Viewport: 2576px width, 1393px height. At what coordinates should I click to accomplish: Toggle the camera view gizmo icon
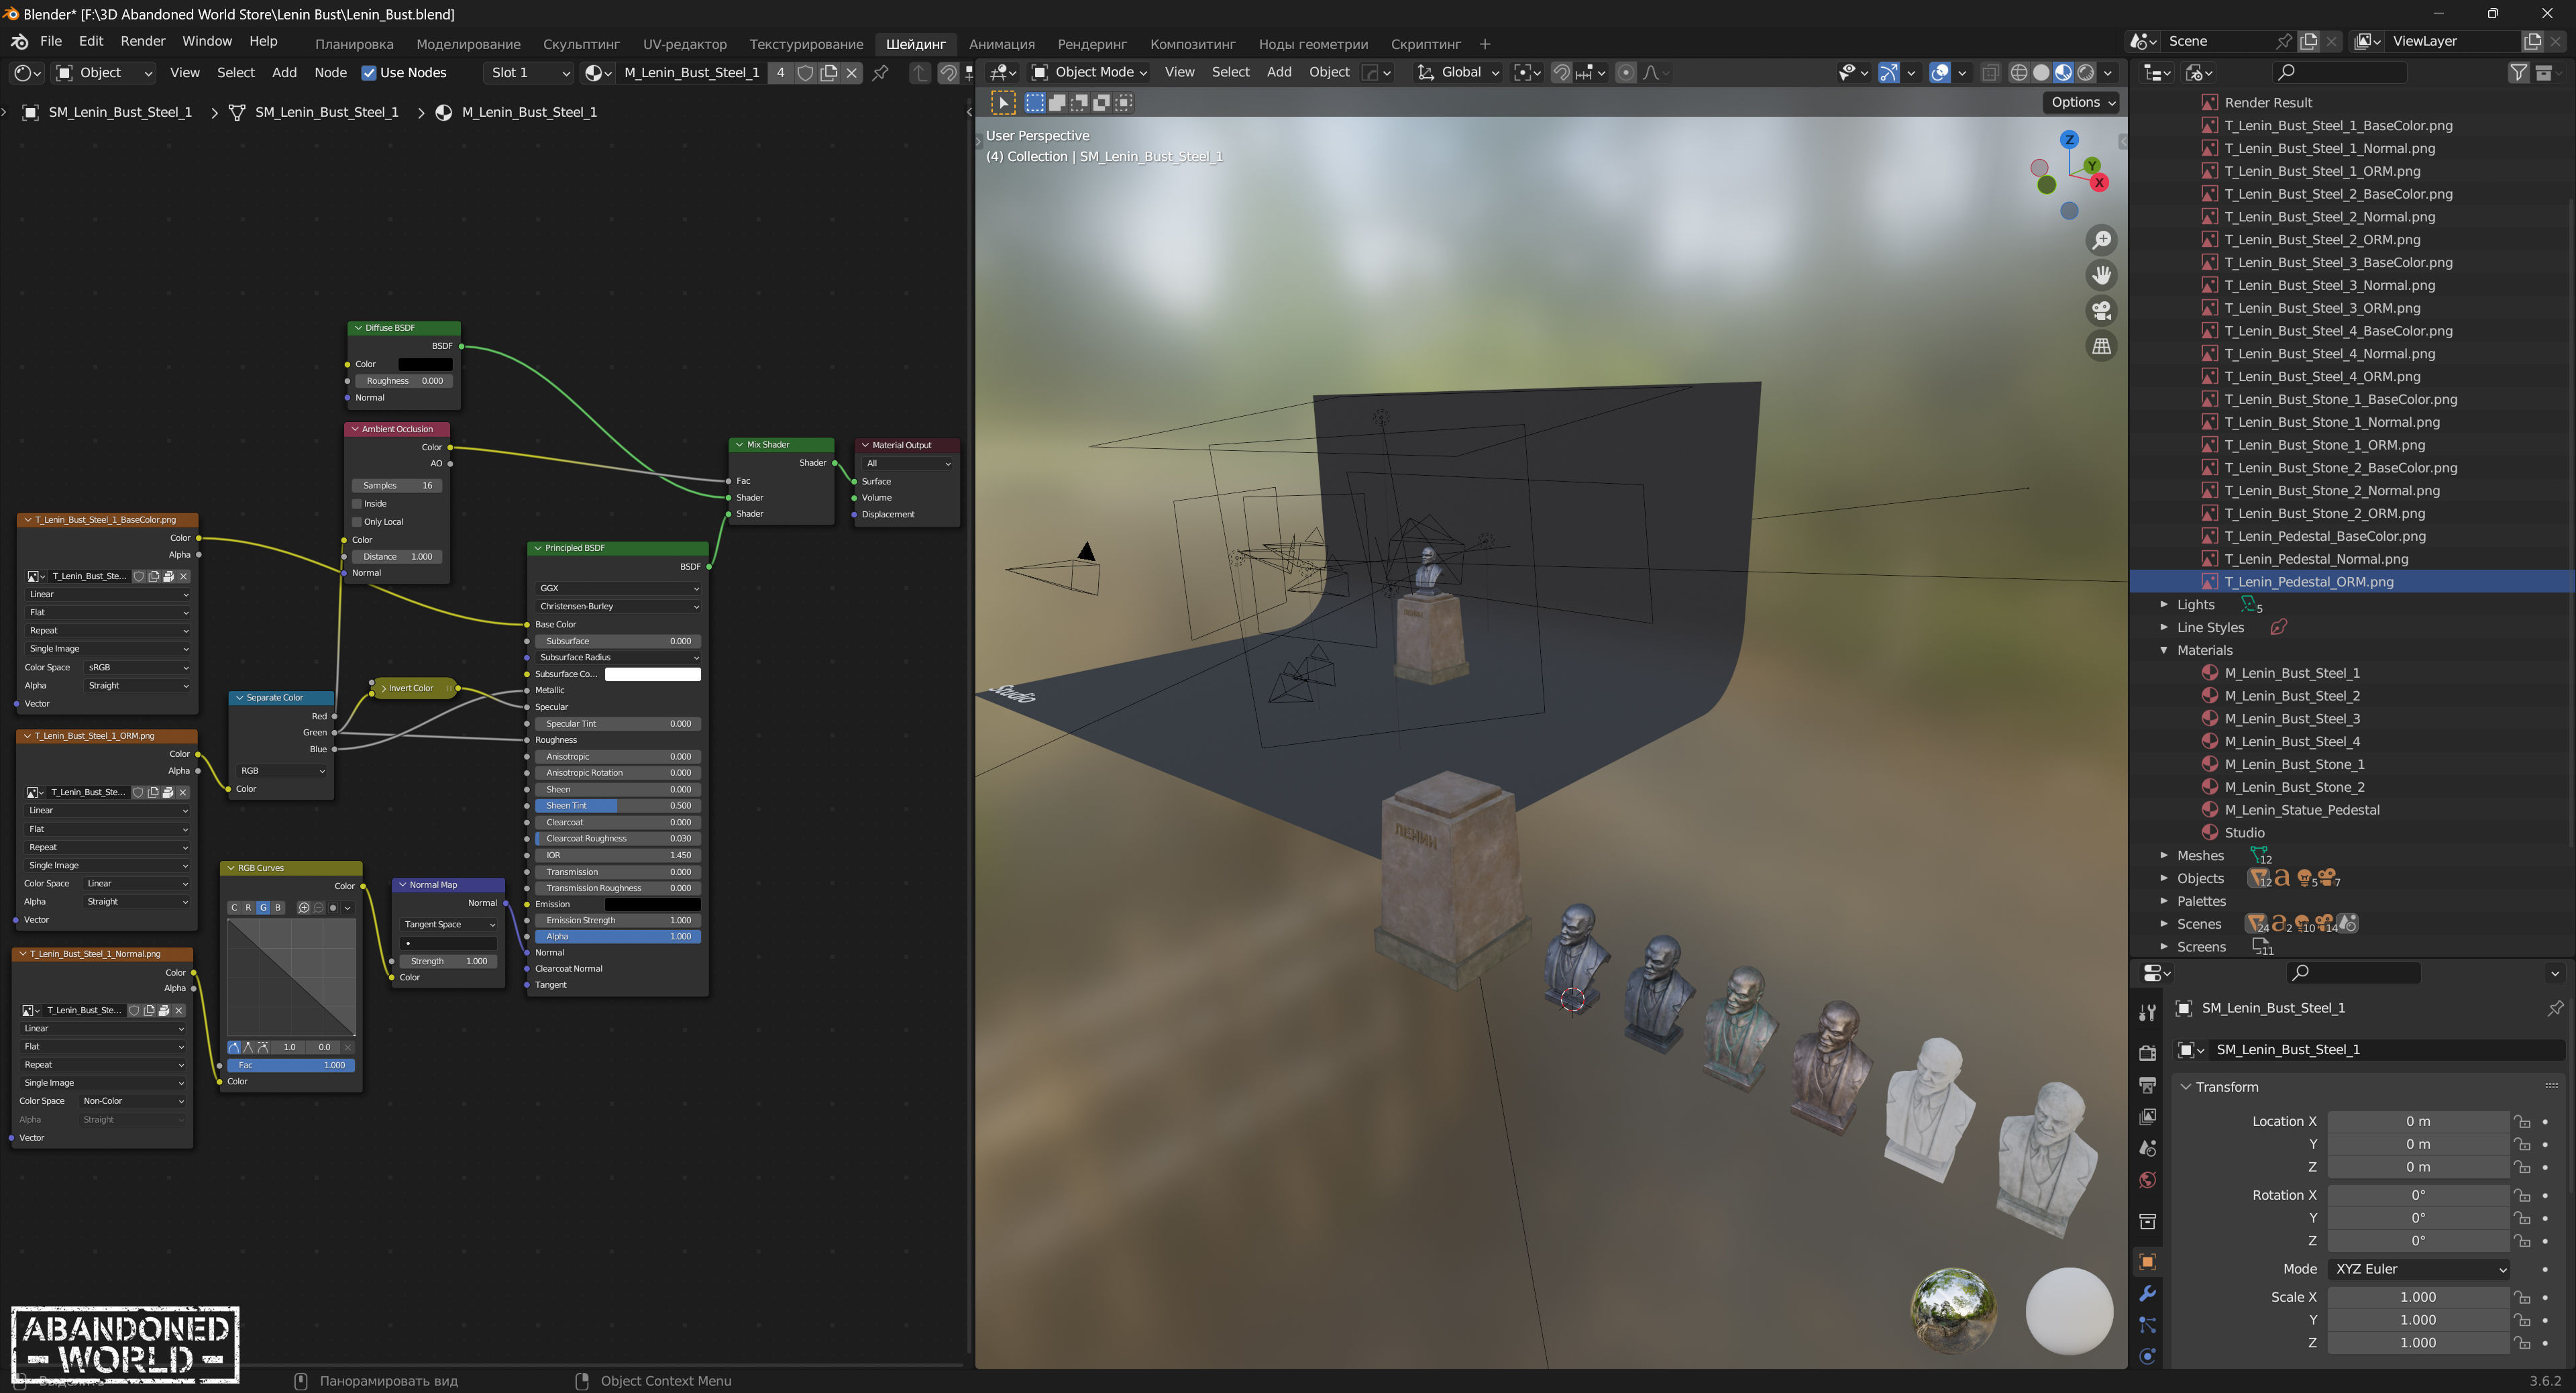2101,311
